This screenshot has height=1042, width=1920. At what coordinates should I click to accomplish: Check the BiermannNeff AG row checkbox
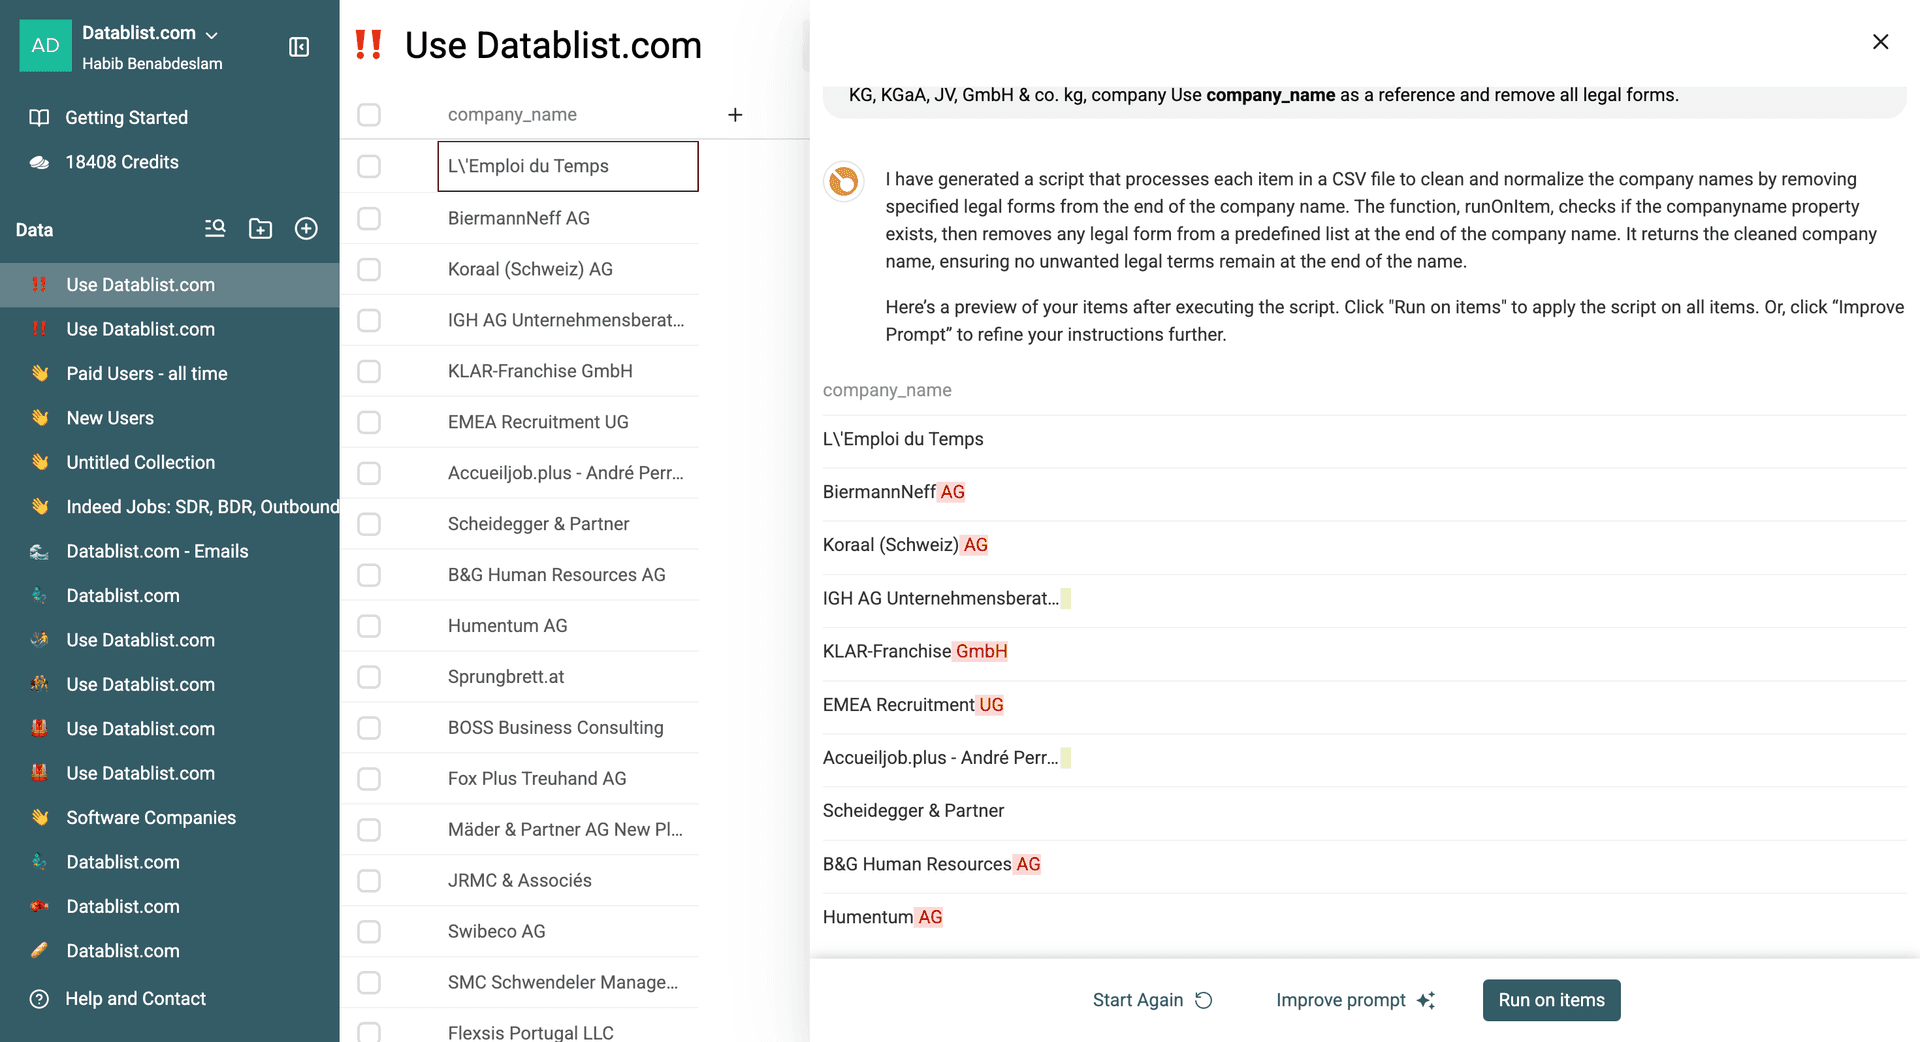(x=369, y=218)
